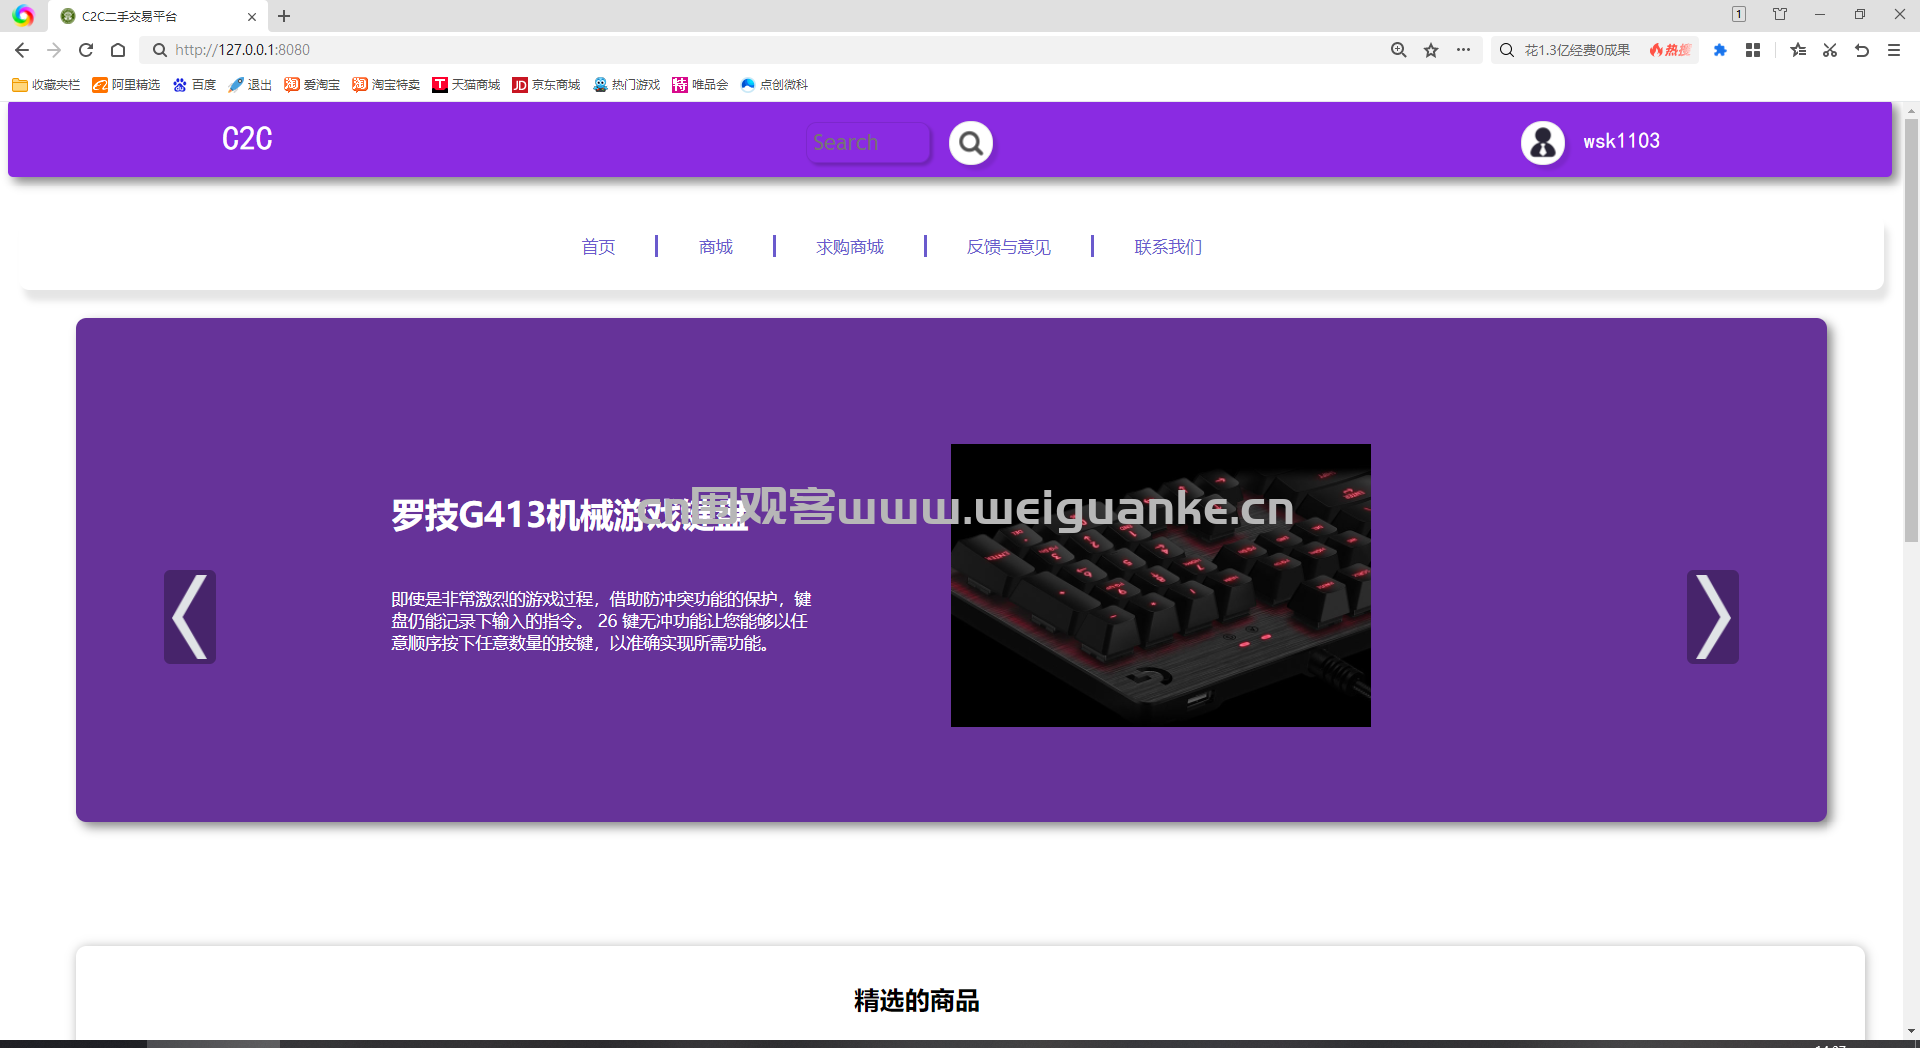Open the 热门游戏 bookmark
This screenshot has width=1920, height=1048.
click(x=626, y=85)
